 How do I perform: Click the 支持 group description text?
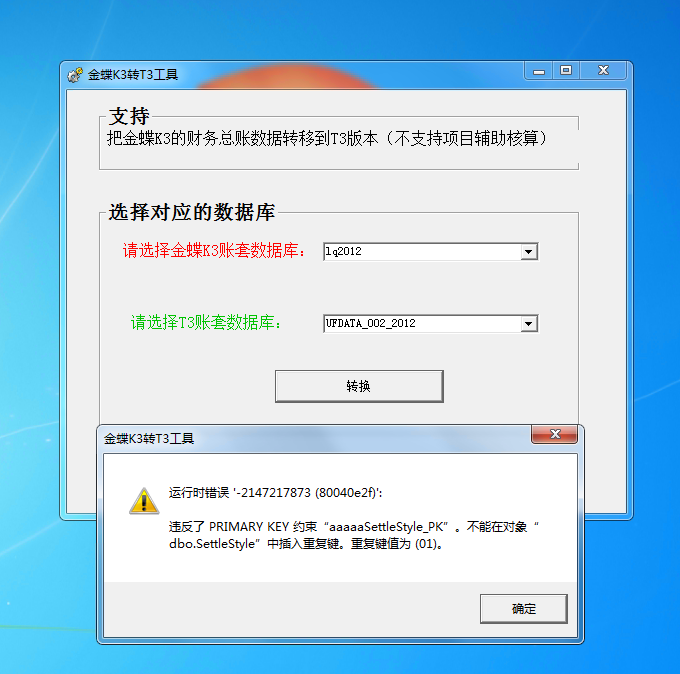(x=328, y=139)
